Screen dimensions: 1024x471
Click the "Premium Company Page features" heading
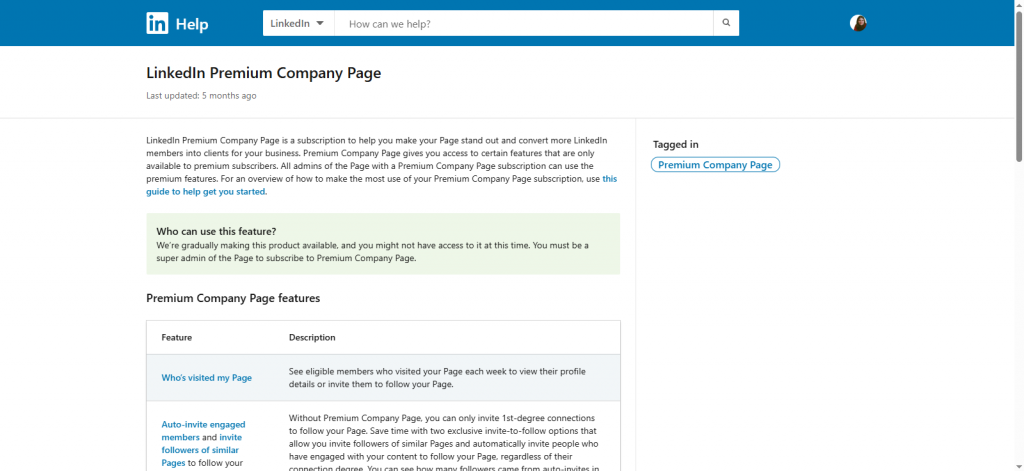click(x=233, y=298)
